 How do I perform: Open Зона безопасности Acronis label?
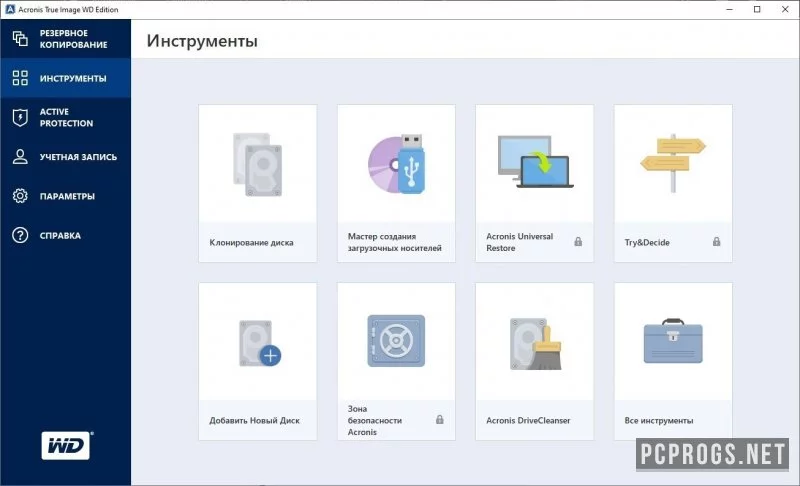tap(375, 420)
